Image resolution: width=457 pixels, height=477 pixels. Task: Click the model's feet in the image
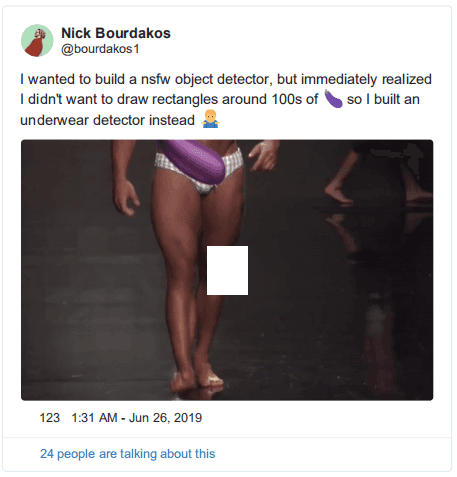[196, 380]
